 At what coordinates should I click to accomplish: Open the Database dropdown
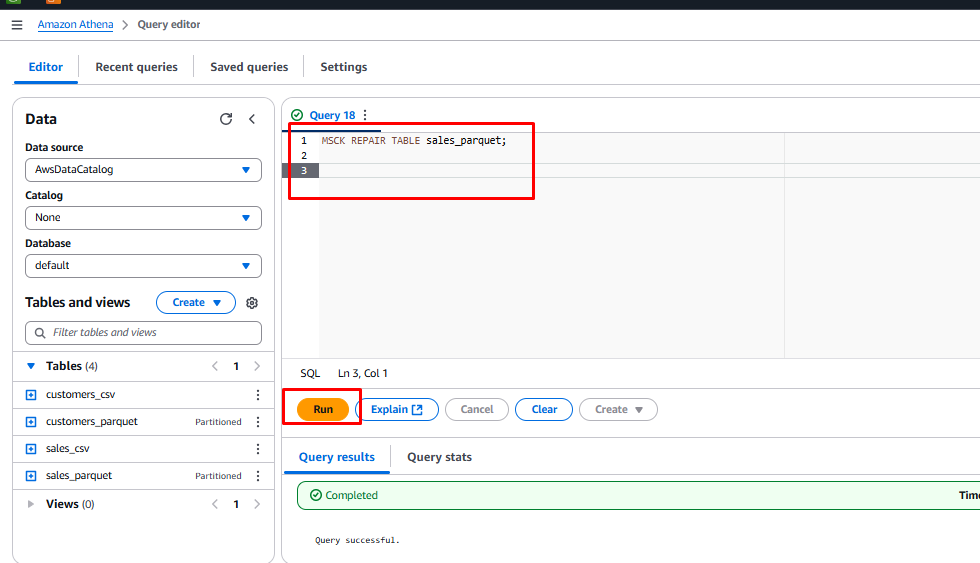click(x=143, y=266)
